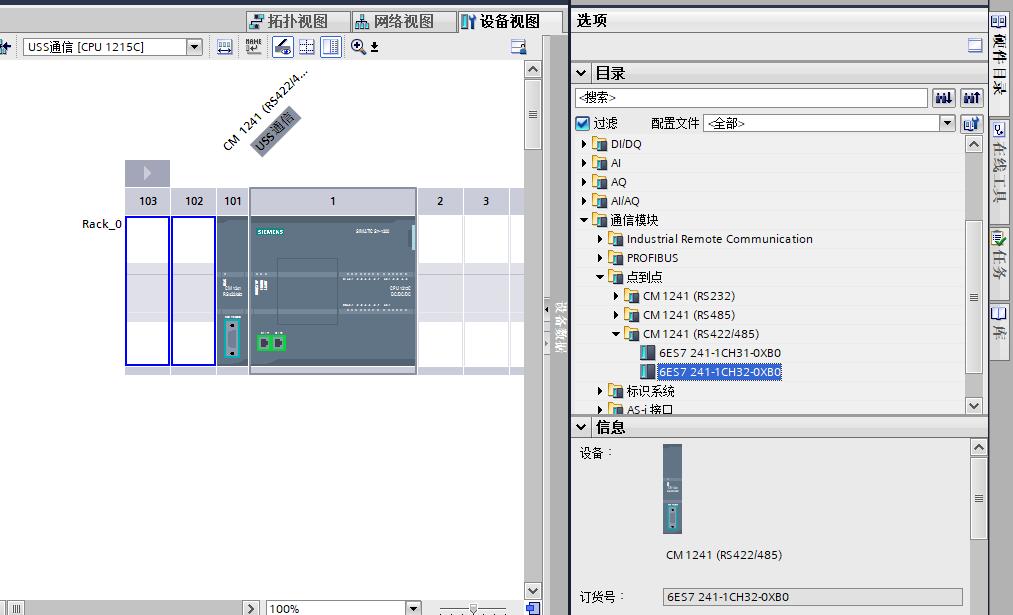Screen dimensions: 1013x615
Task: Collapse the 信息 section chevron
Action: click(x=581, y=427)
